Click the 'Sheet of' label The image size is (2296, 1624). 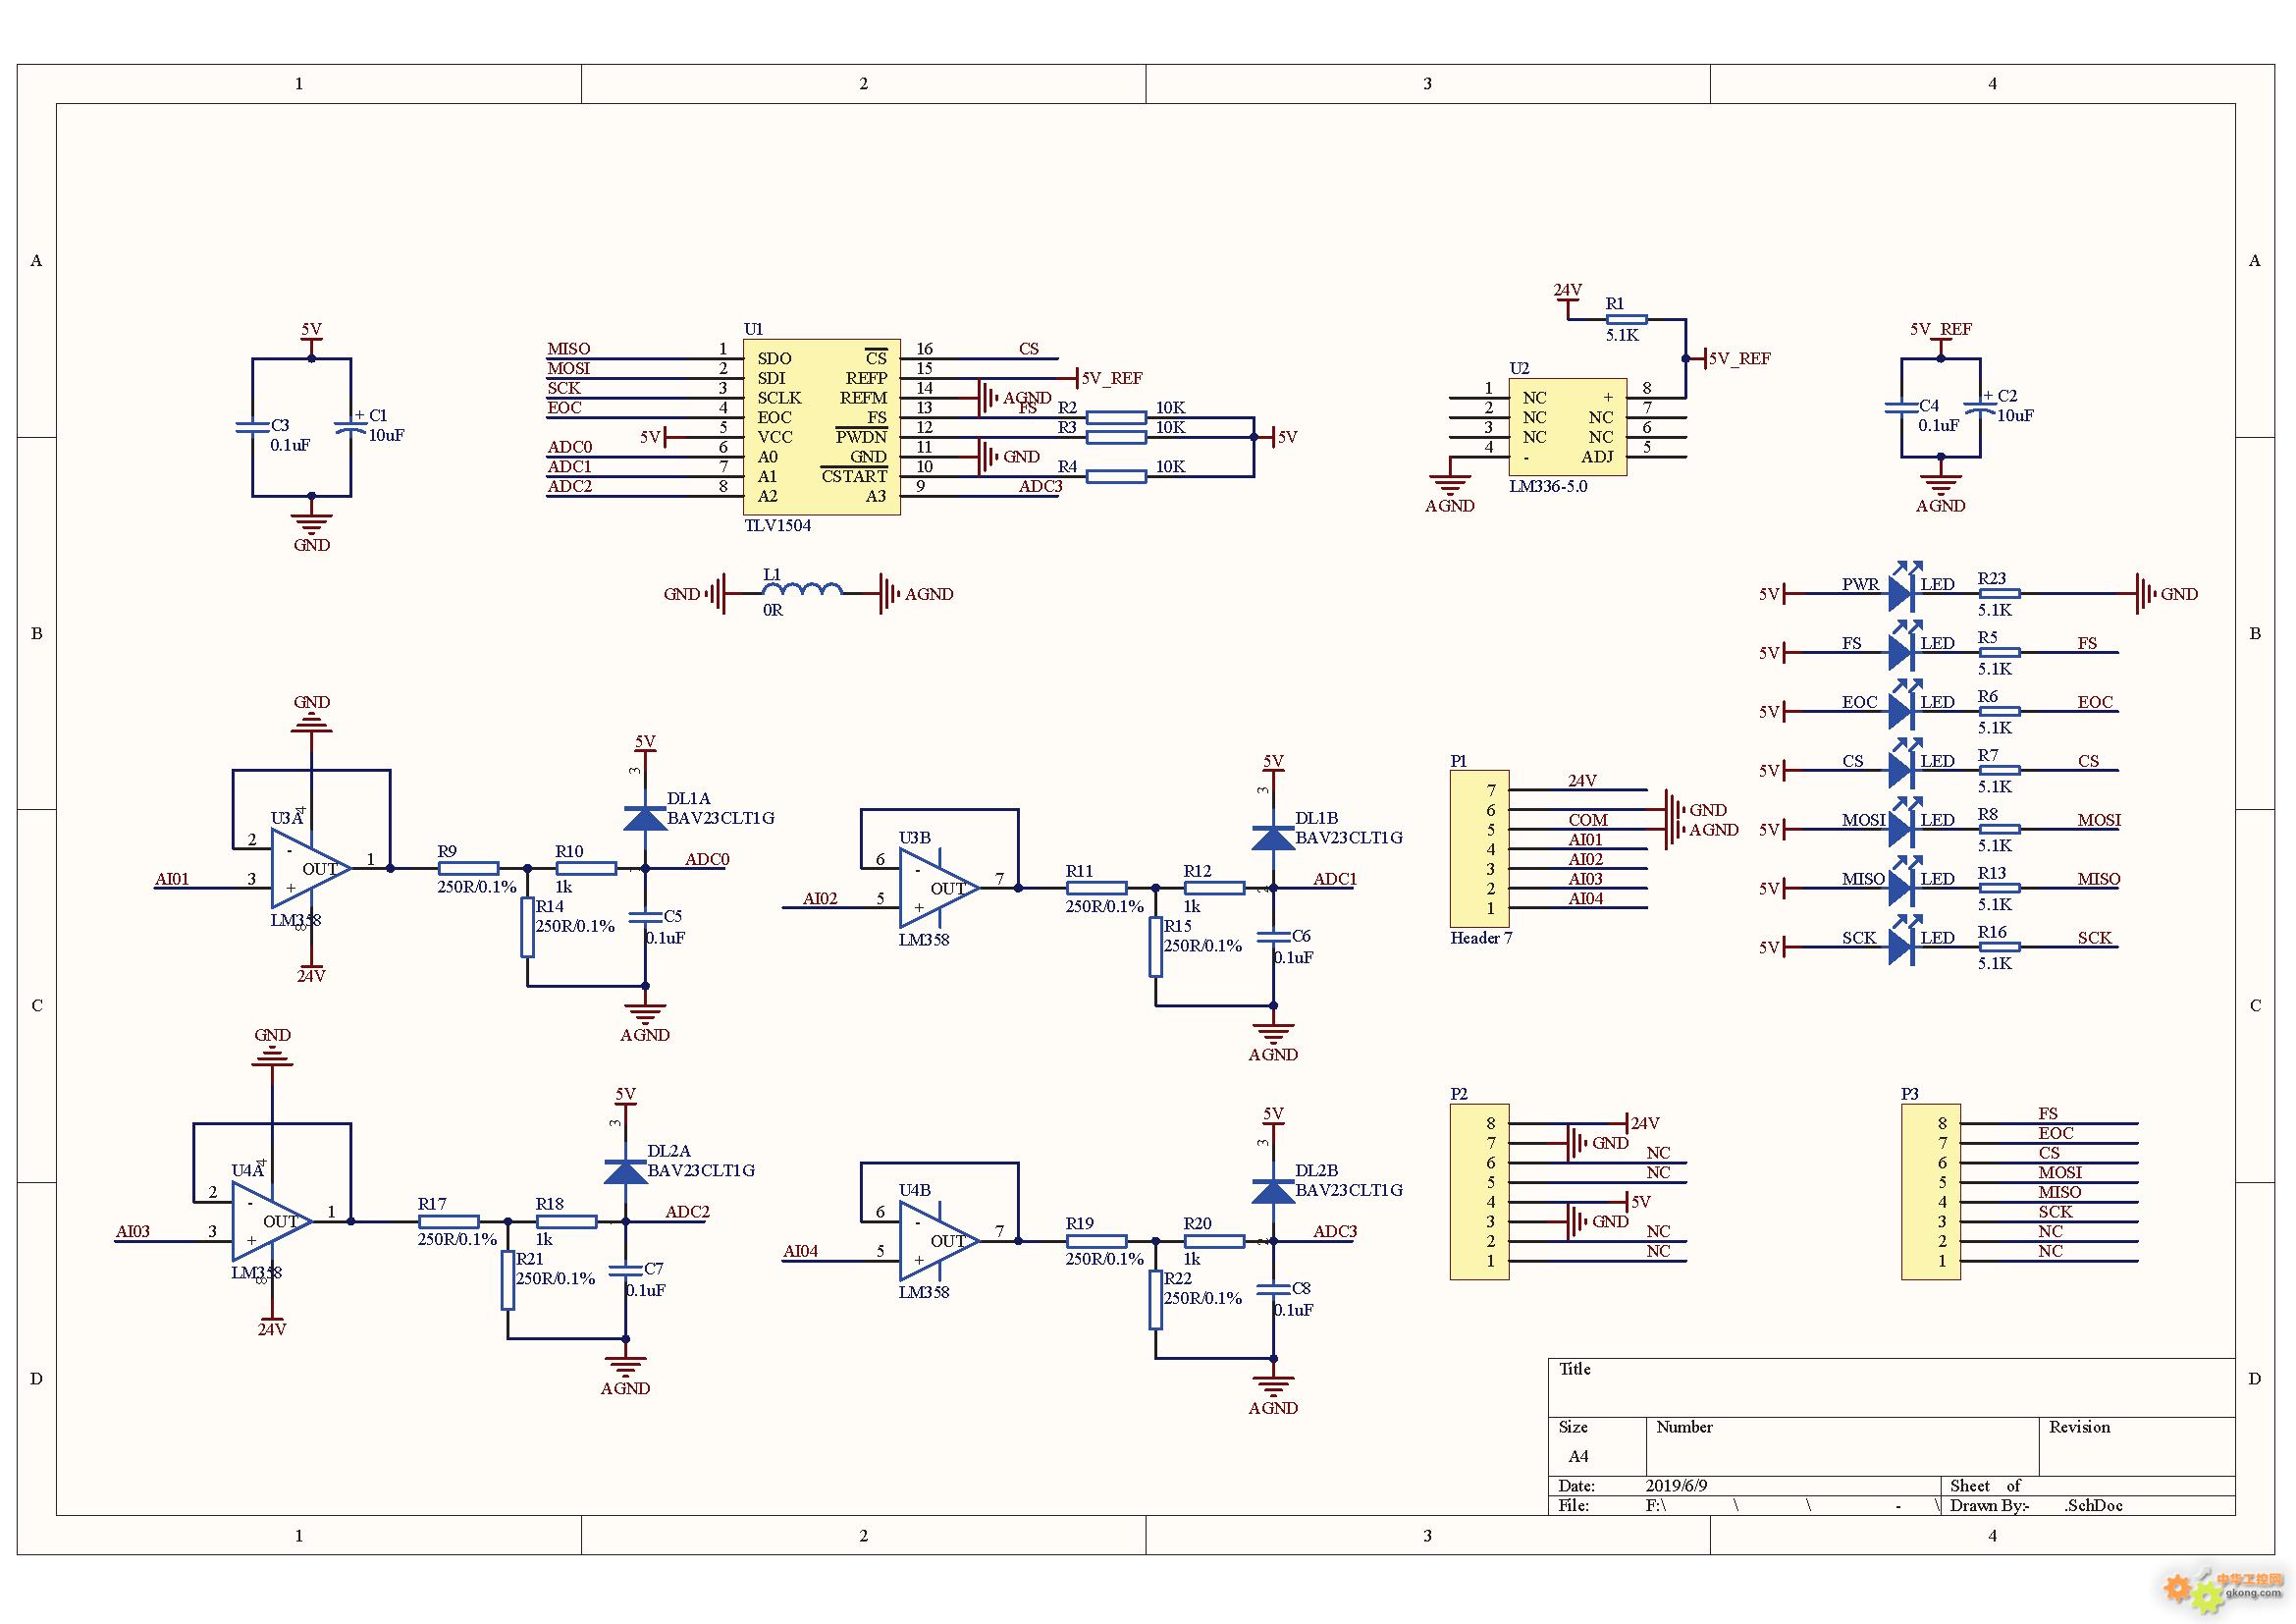click(x=1985, y=1486)
